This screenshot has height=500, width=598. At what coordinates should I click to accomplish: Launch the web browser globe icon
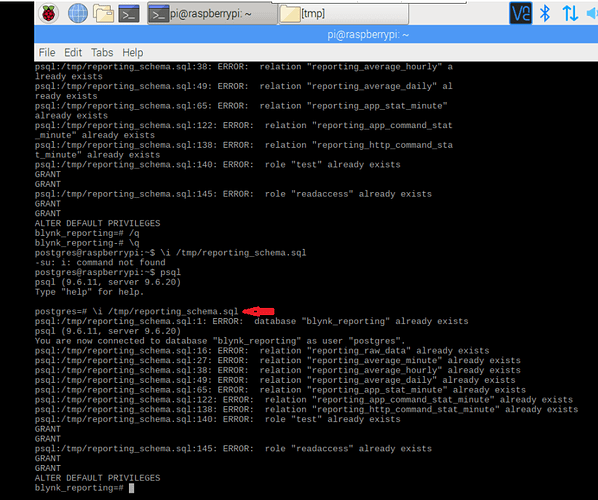click(77, 14)
